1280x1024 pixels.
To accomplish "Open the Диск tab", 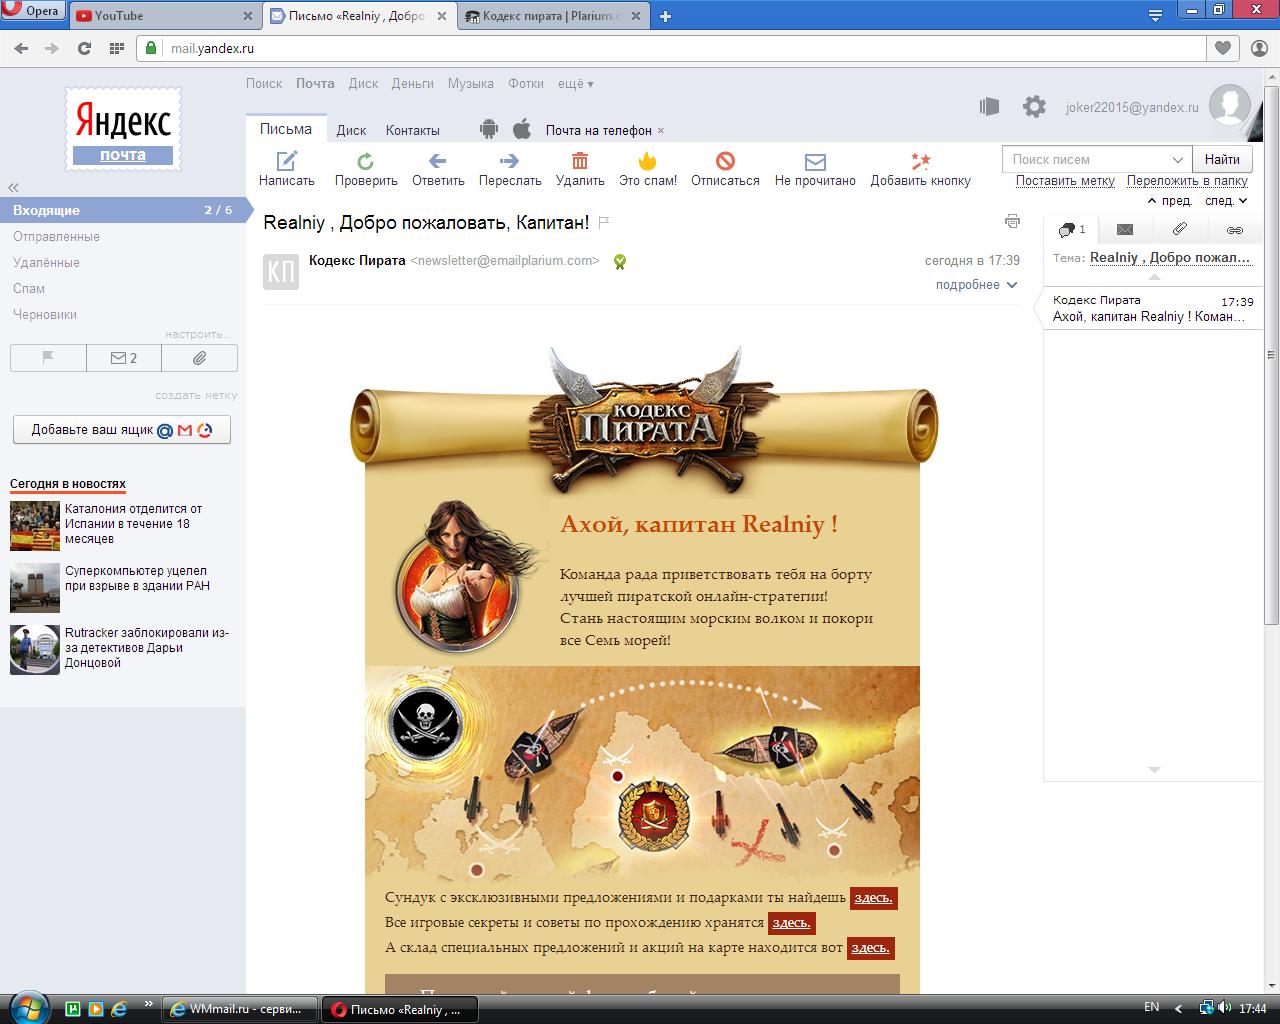I will tap(351, 130).
